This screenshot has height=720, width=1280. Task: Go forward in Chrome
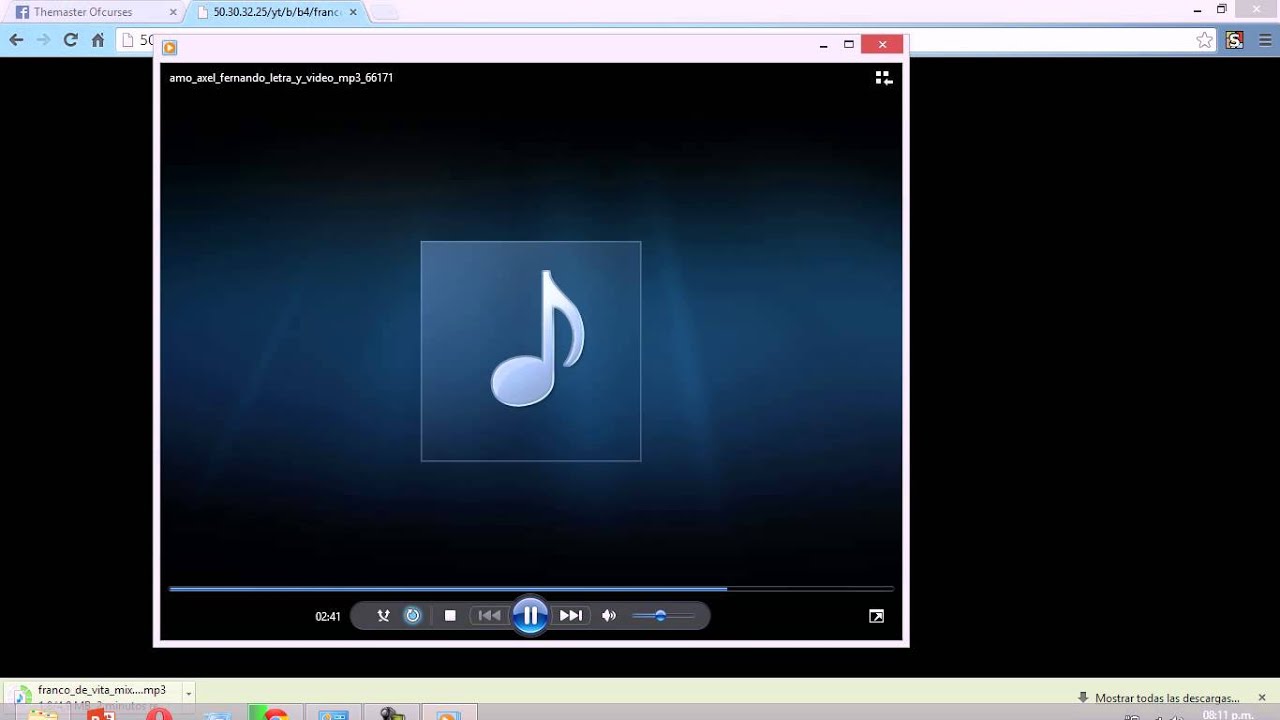coord(43,40)
